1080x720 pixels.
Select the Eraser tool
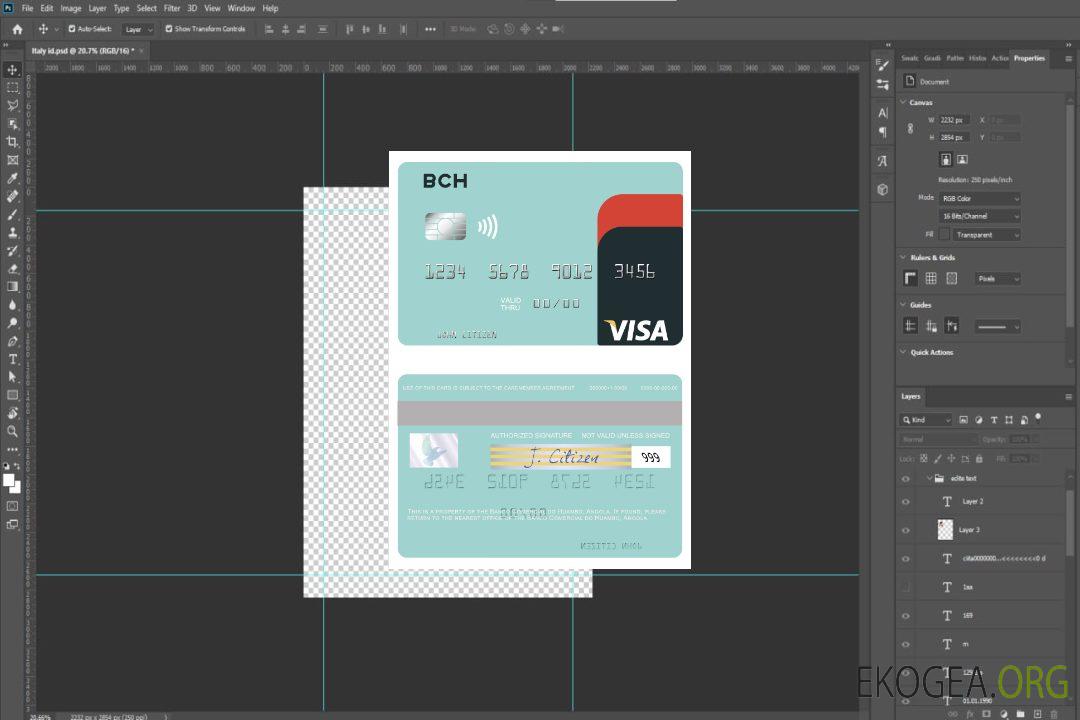pyautogui.click(x=12, y=269)
